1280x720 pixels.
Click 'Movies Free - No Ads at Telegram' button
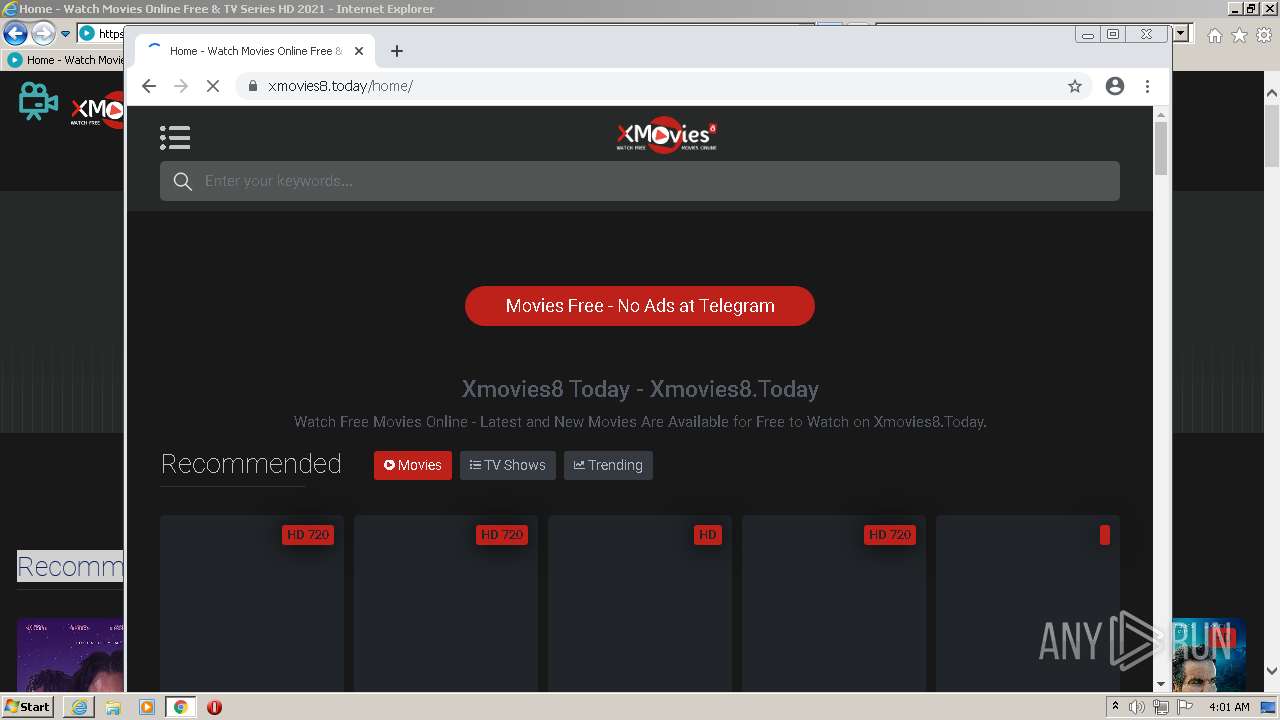coord(640,306)
